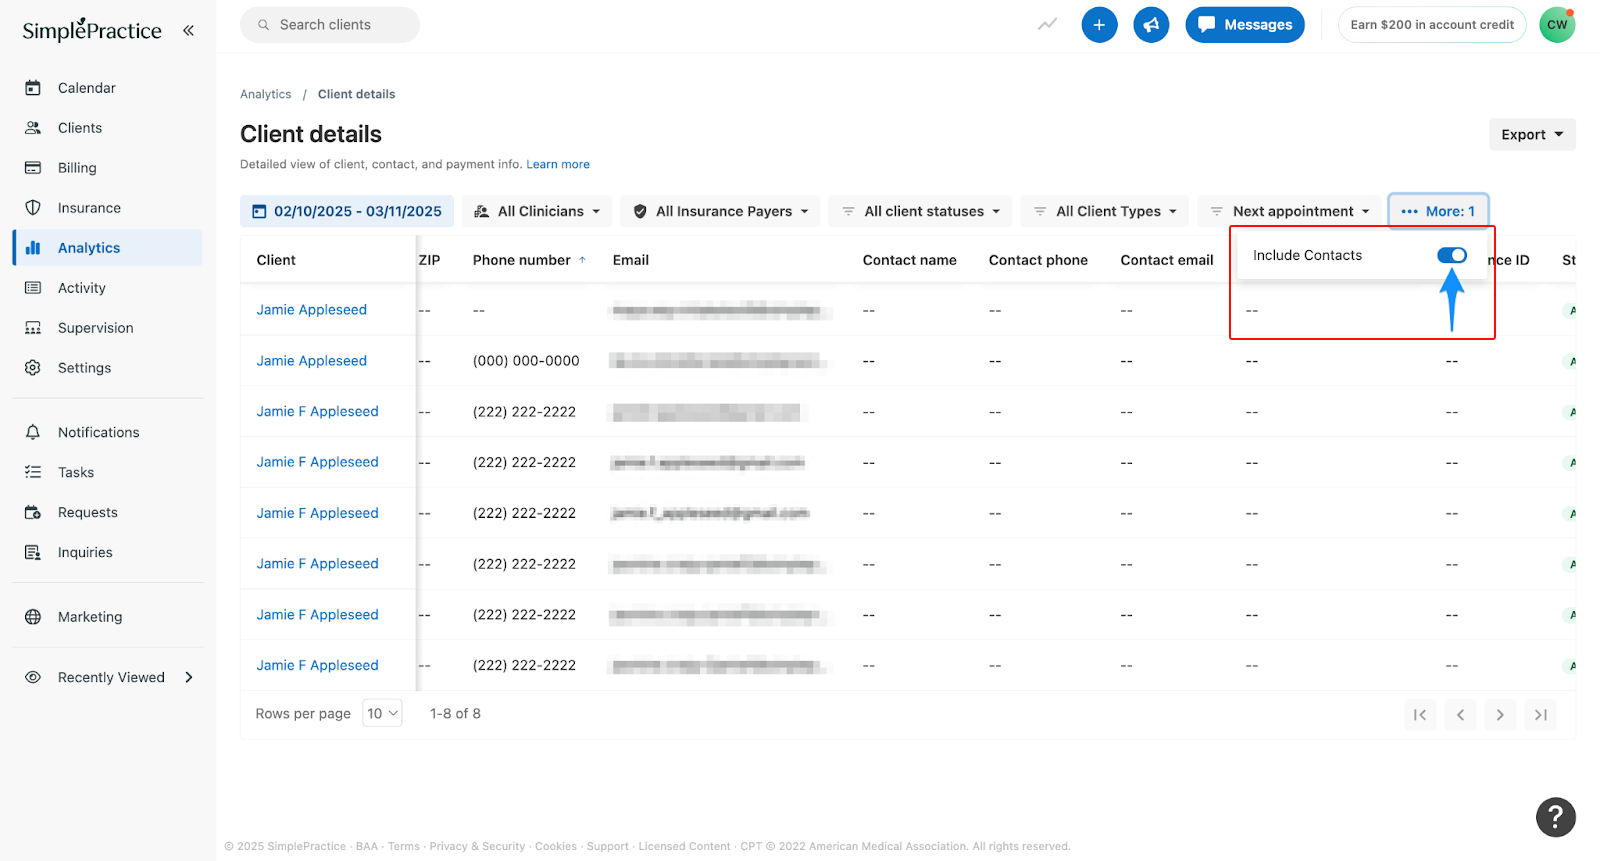This screenshot has height=861, width=1600.
Task: Open the megaphone announcements icon
Action: click(x=1151, y=25)
